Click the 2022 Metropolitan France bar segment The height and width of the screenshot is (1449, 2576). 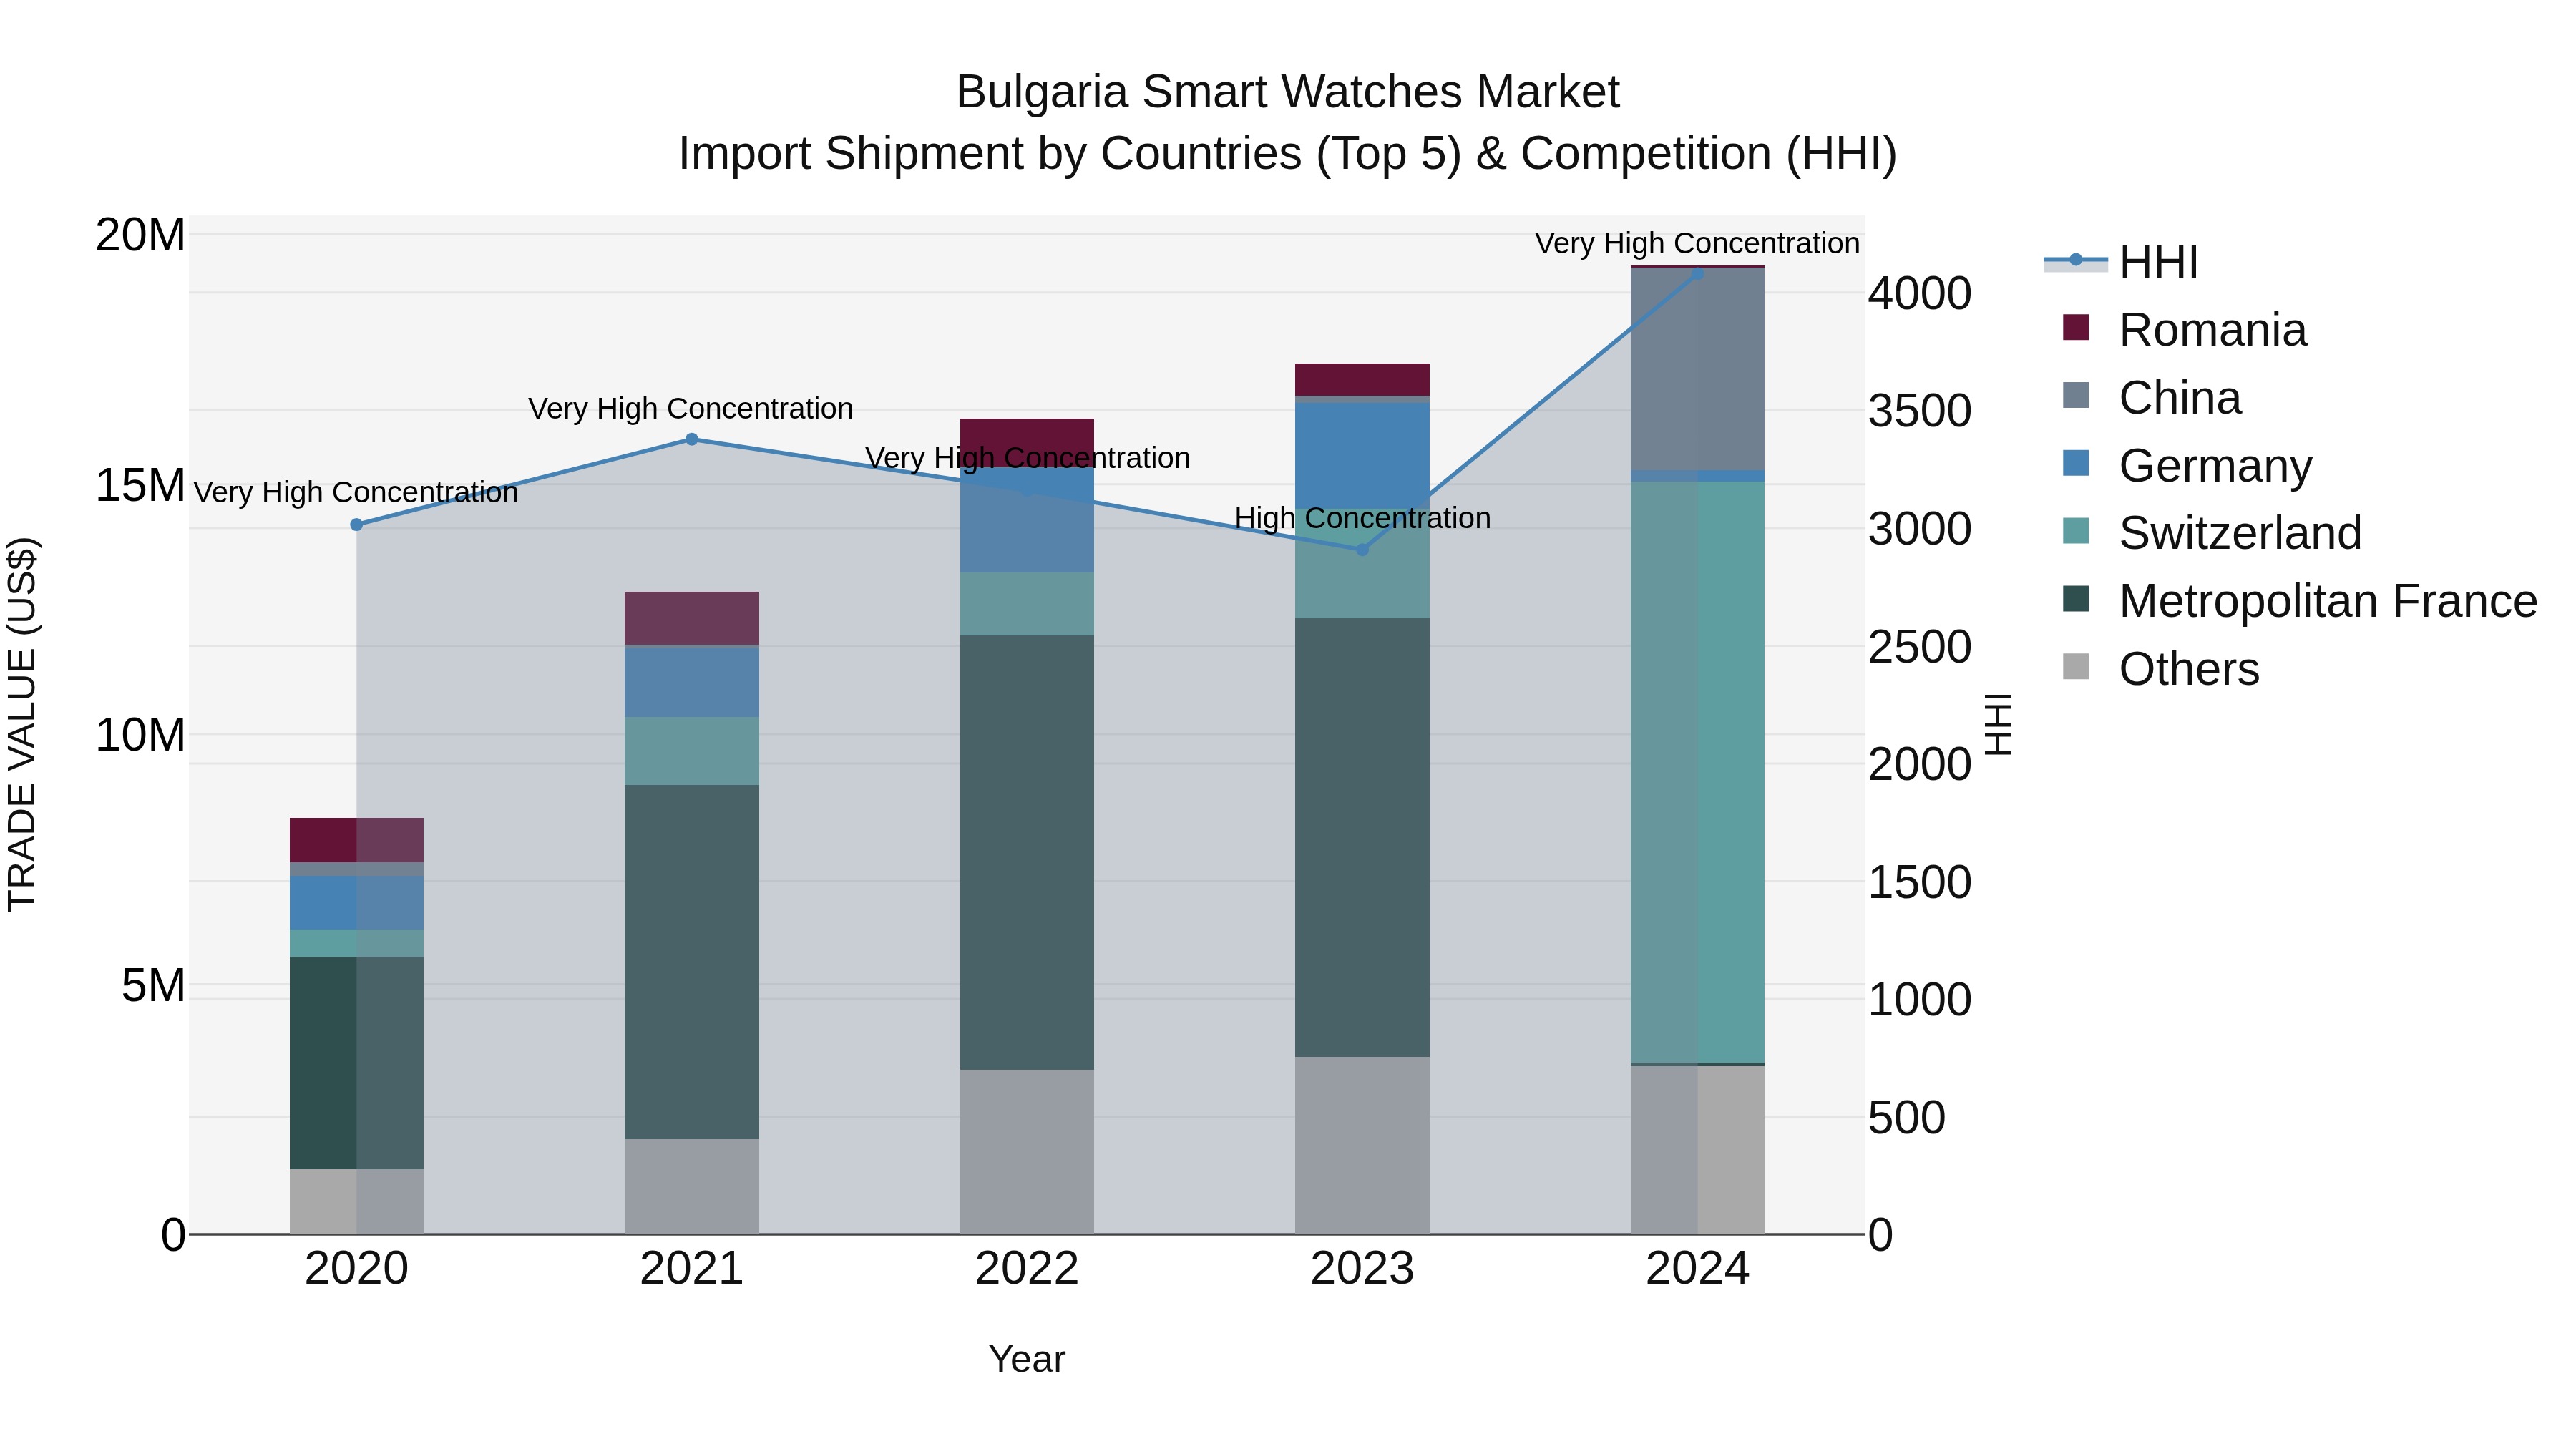pyautogui.click(x=1027, y=853)
